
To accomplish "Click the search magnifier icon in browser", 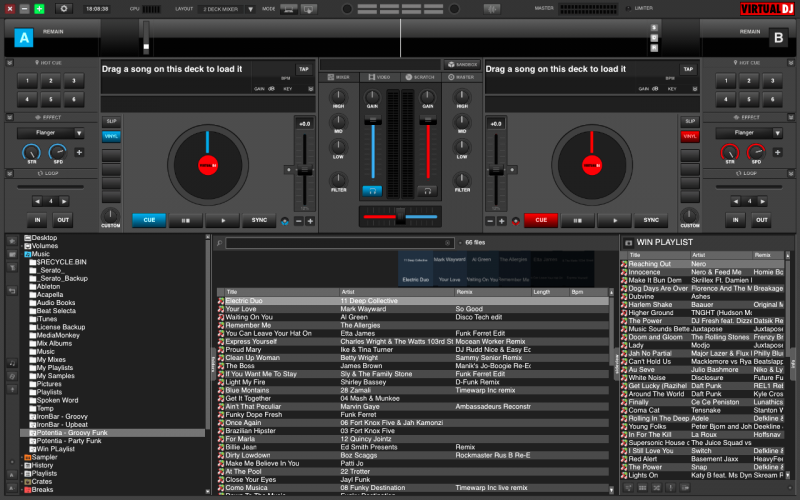I will point(219,243).
